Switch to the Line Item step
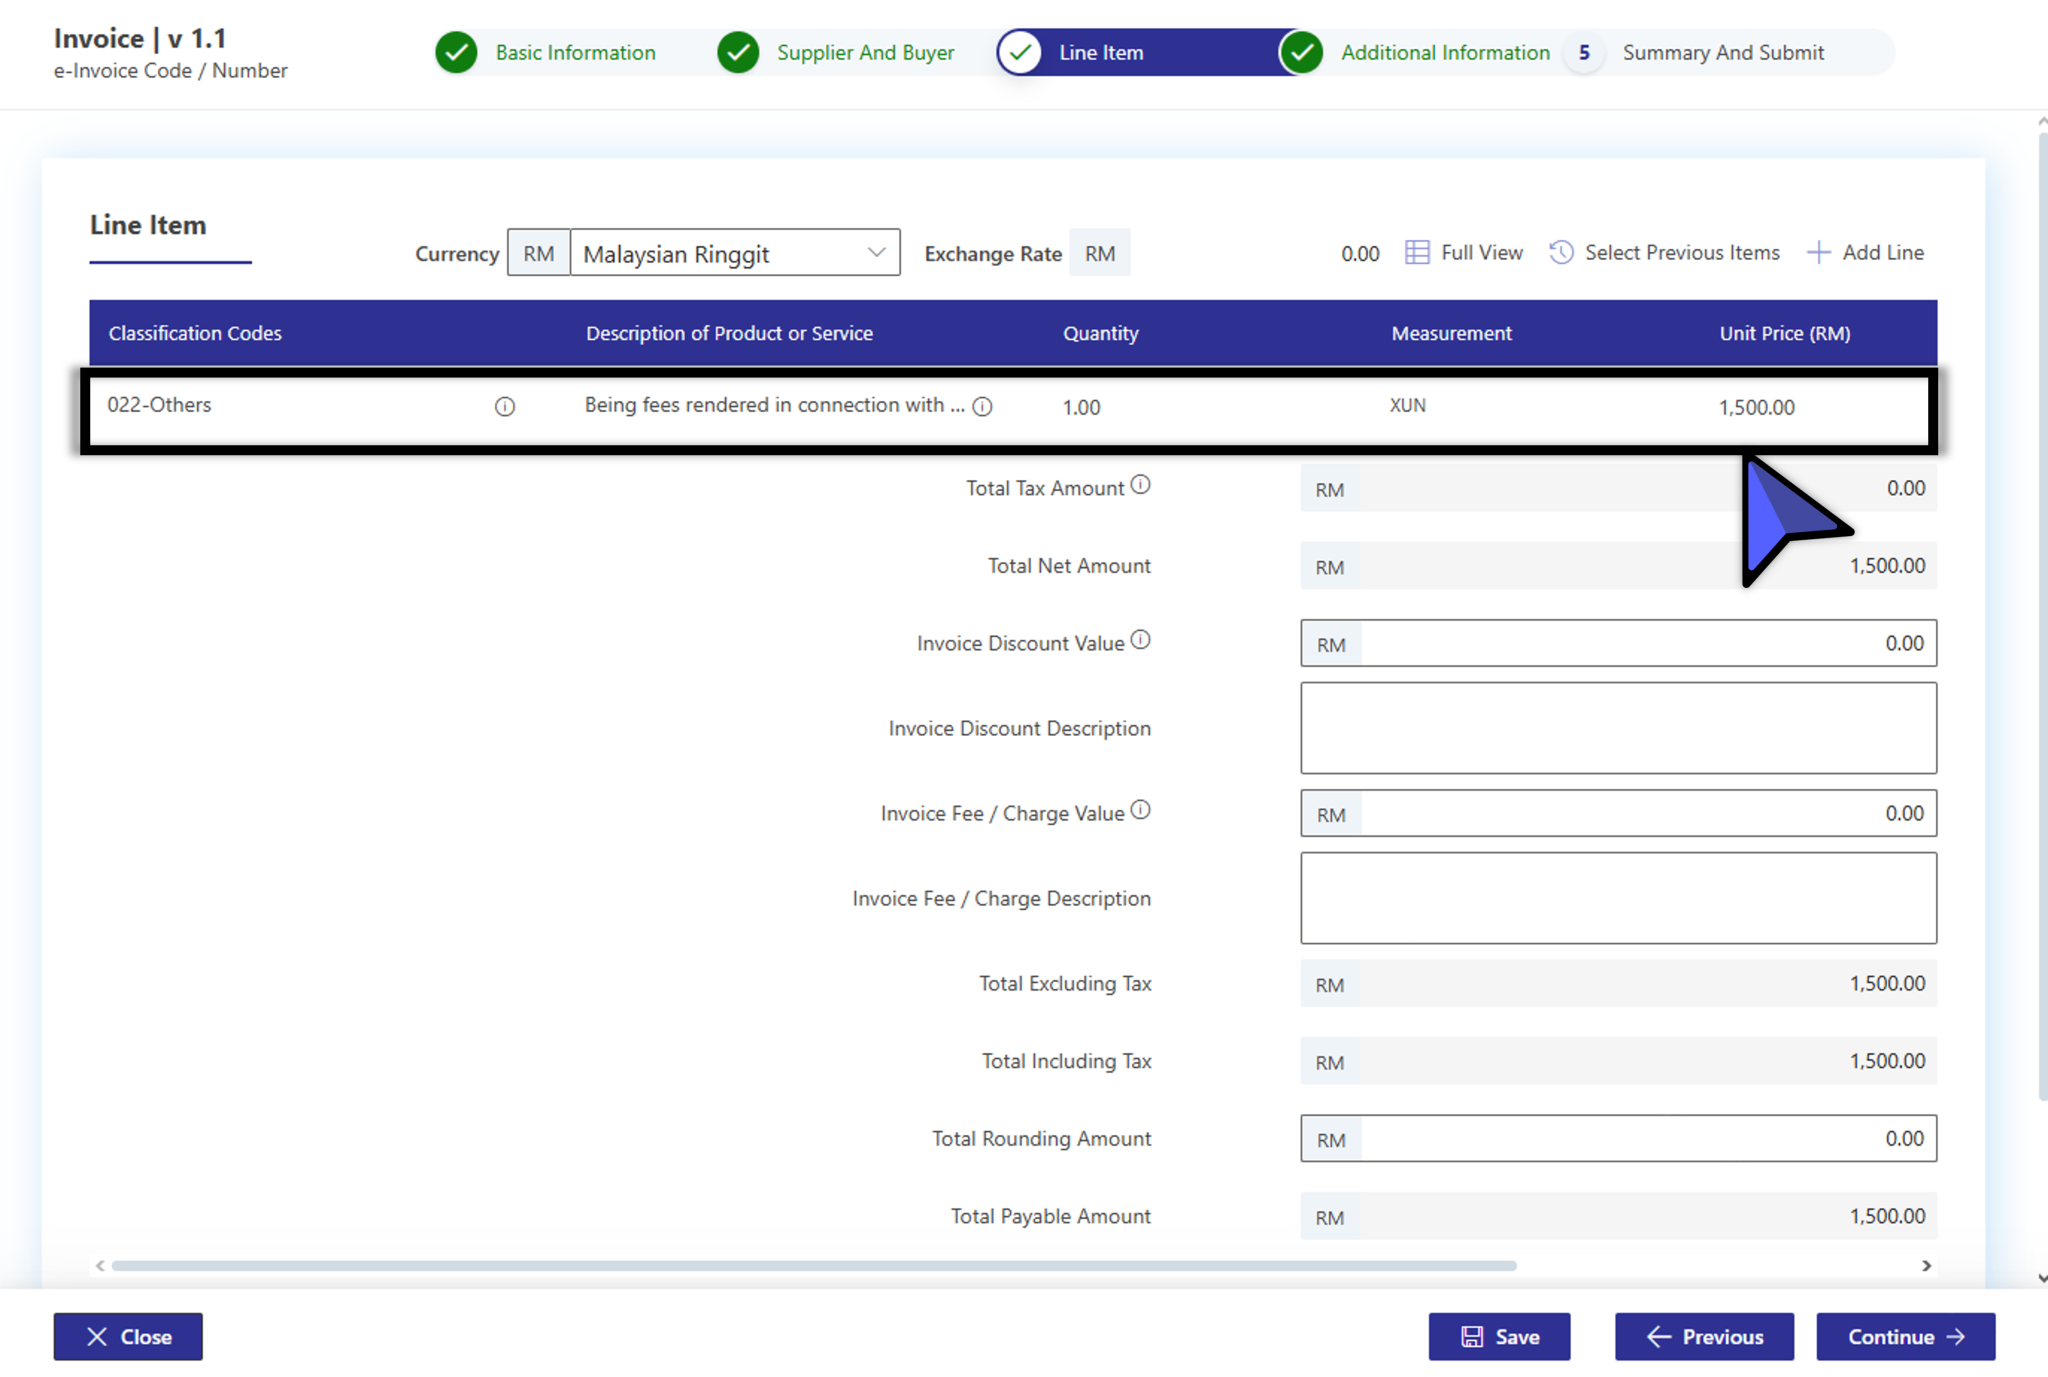This screenshot has height=1377, width=2048. 1100,52
